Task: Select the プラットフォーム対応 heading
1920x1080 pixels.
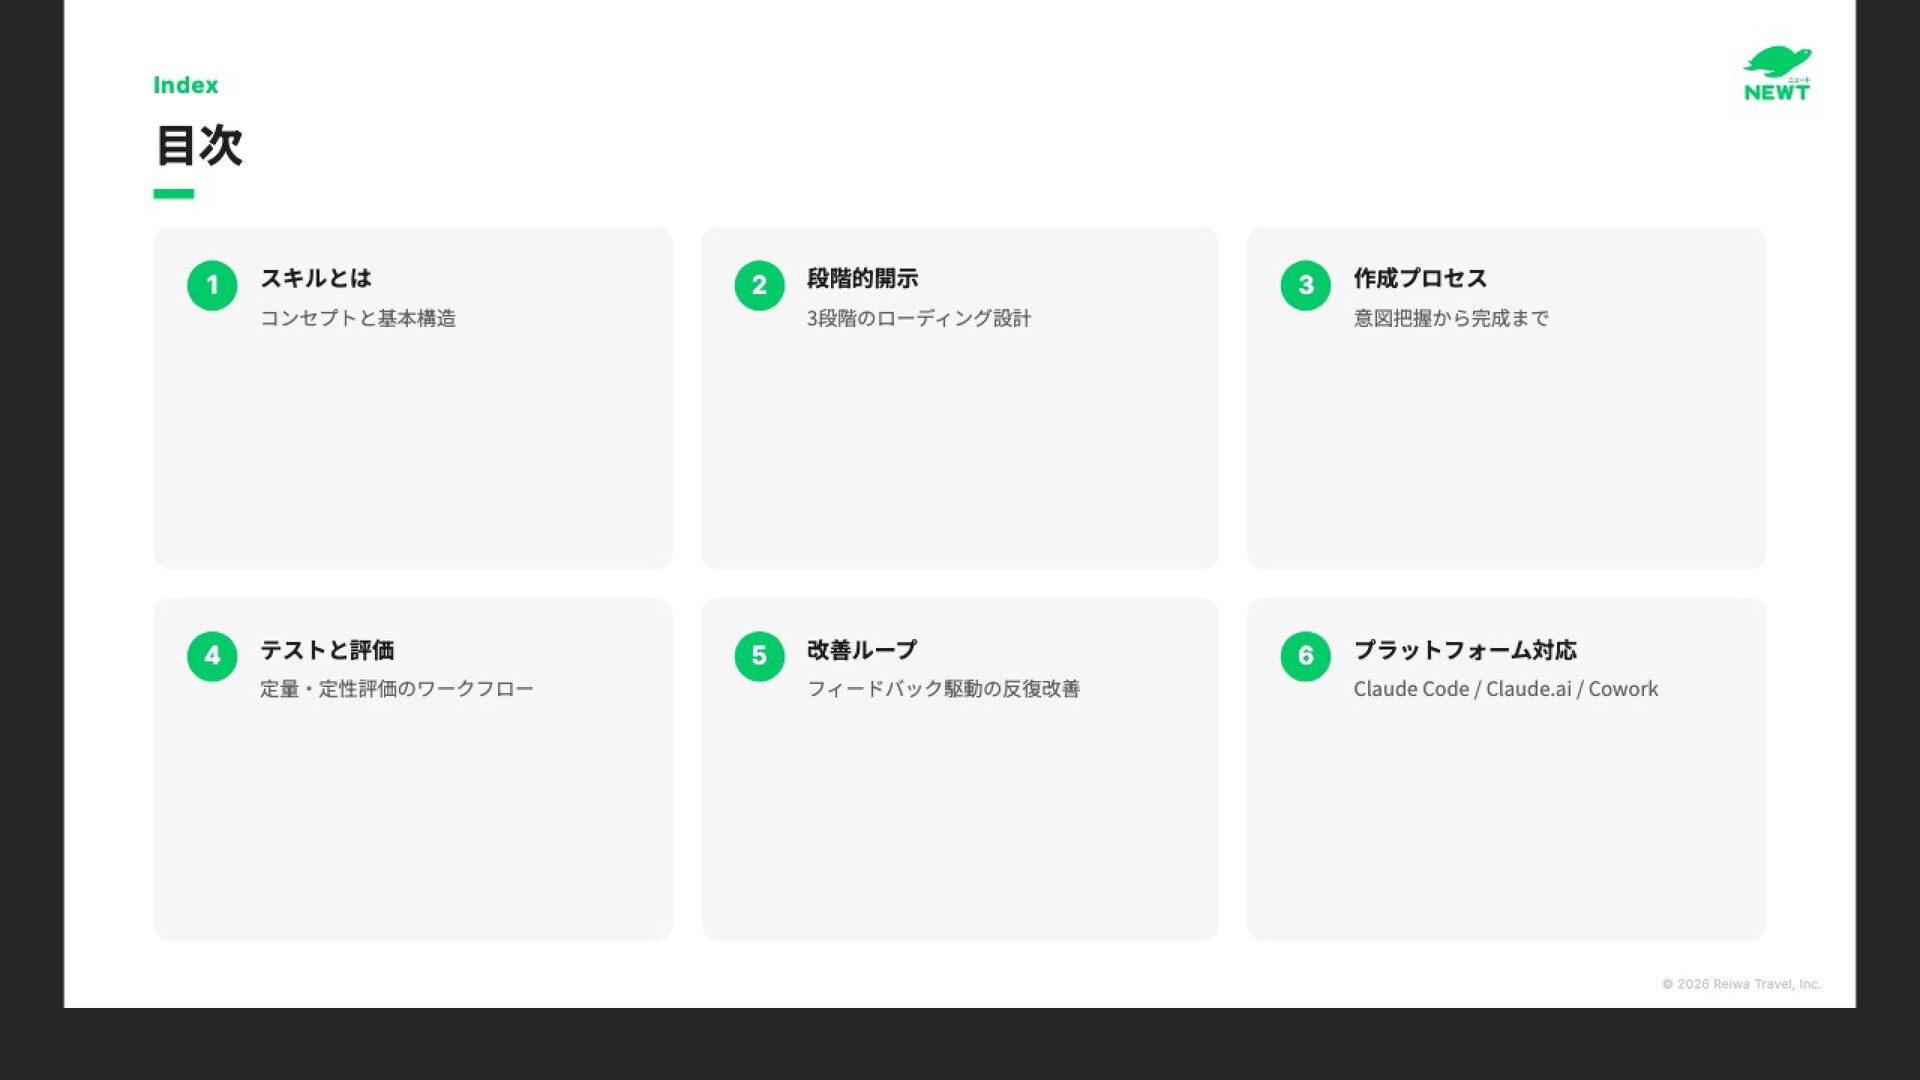Action: point(1465,650)
